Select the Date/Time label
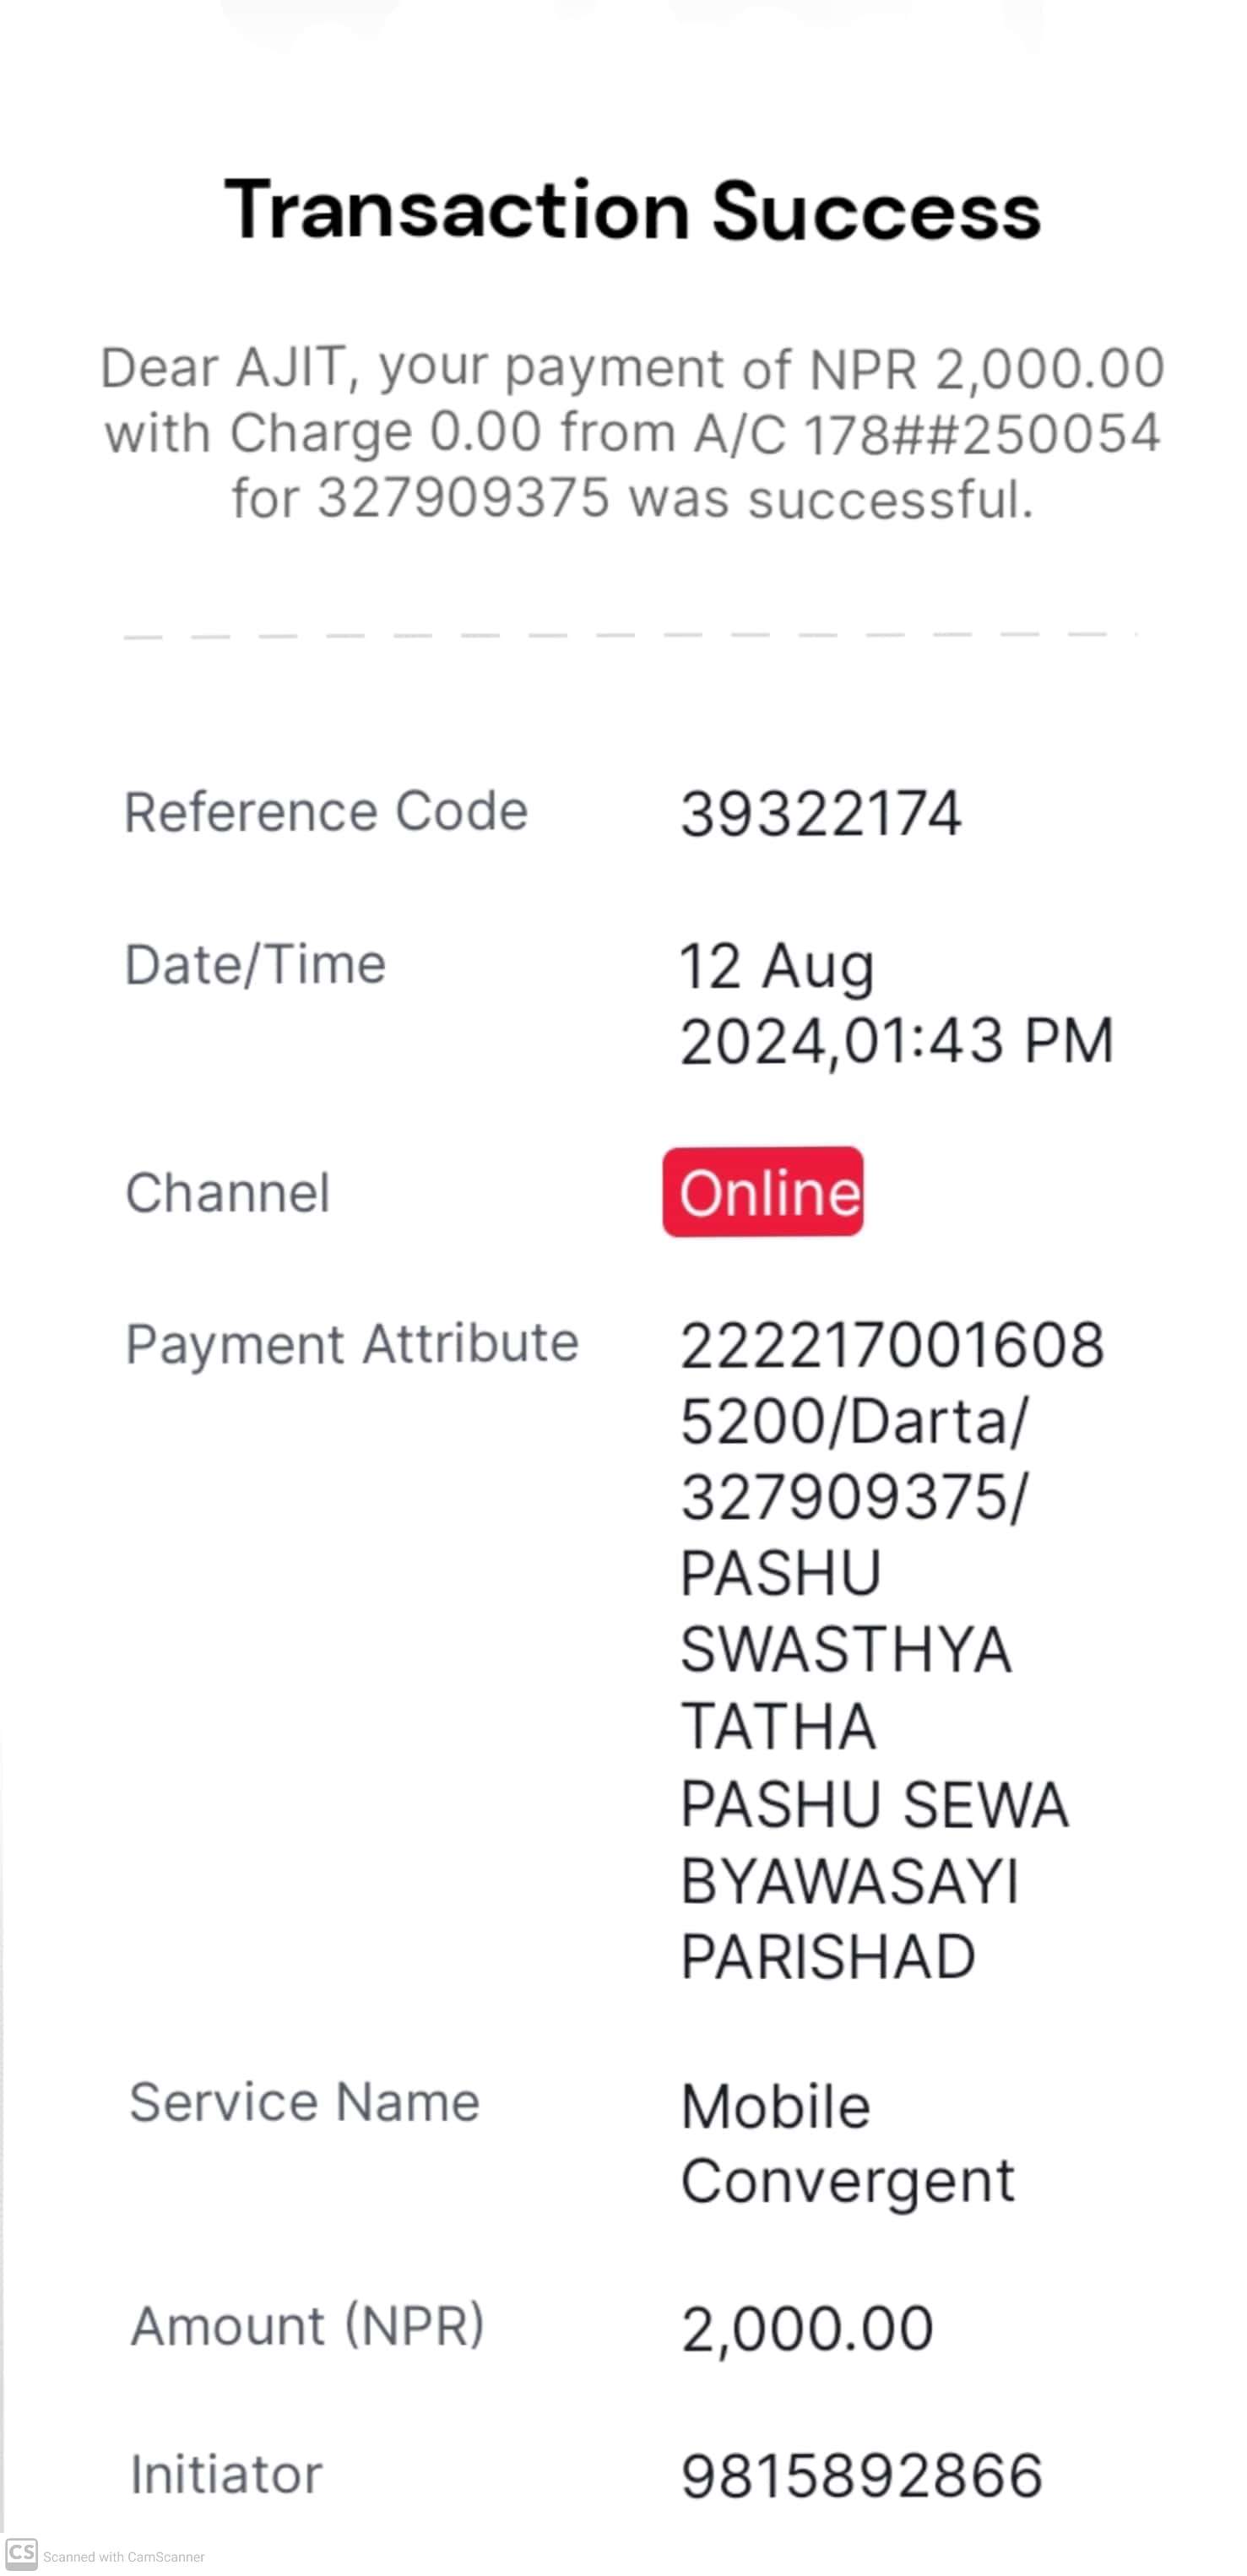Image resolution: width=1247 pixels, height=2576 pixels. [x=255, y=965]
